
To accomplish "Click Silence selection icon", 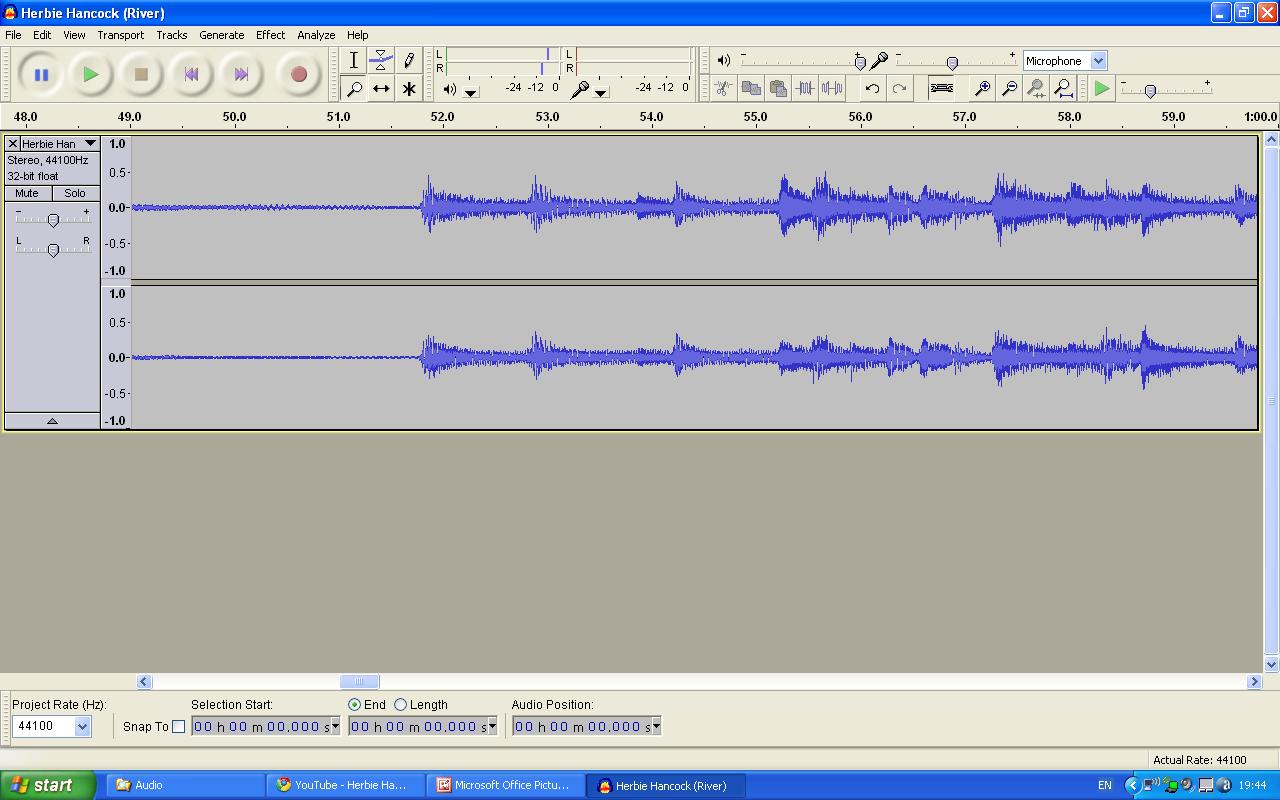I will [831, 88].
